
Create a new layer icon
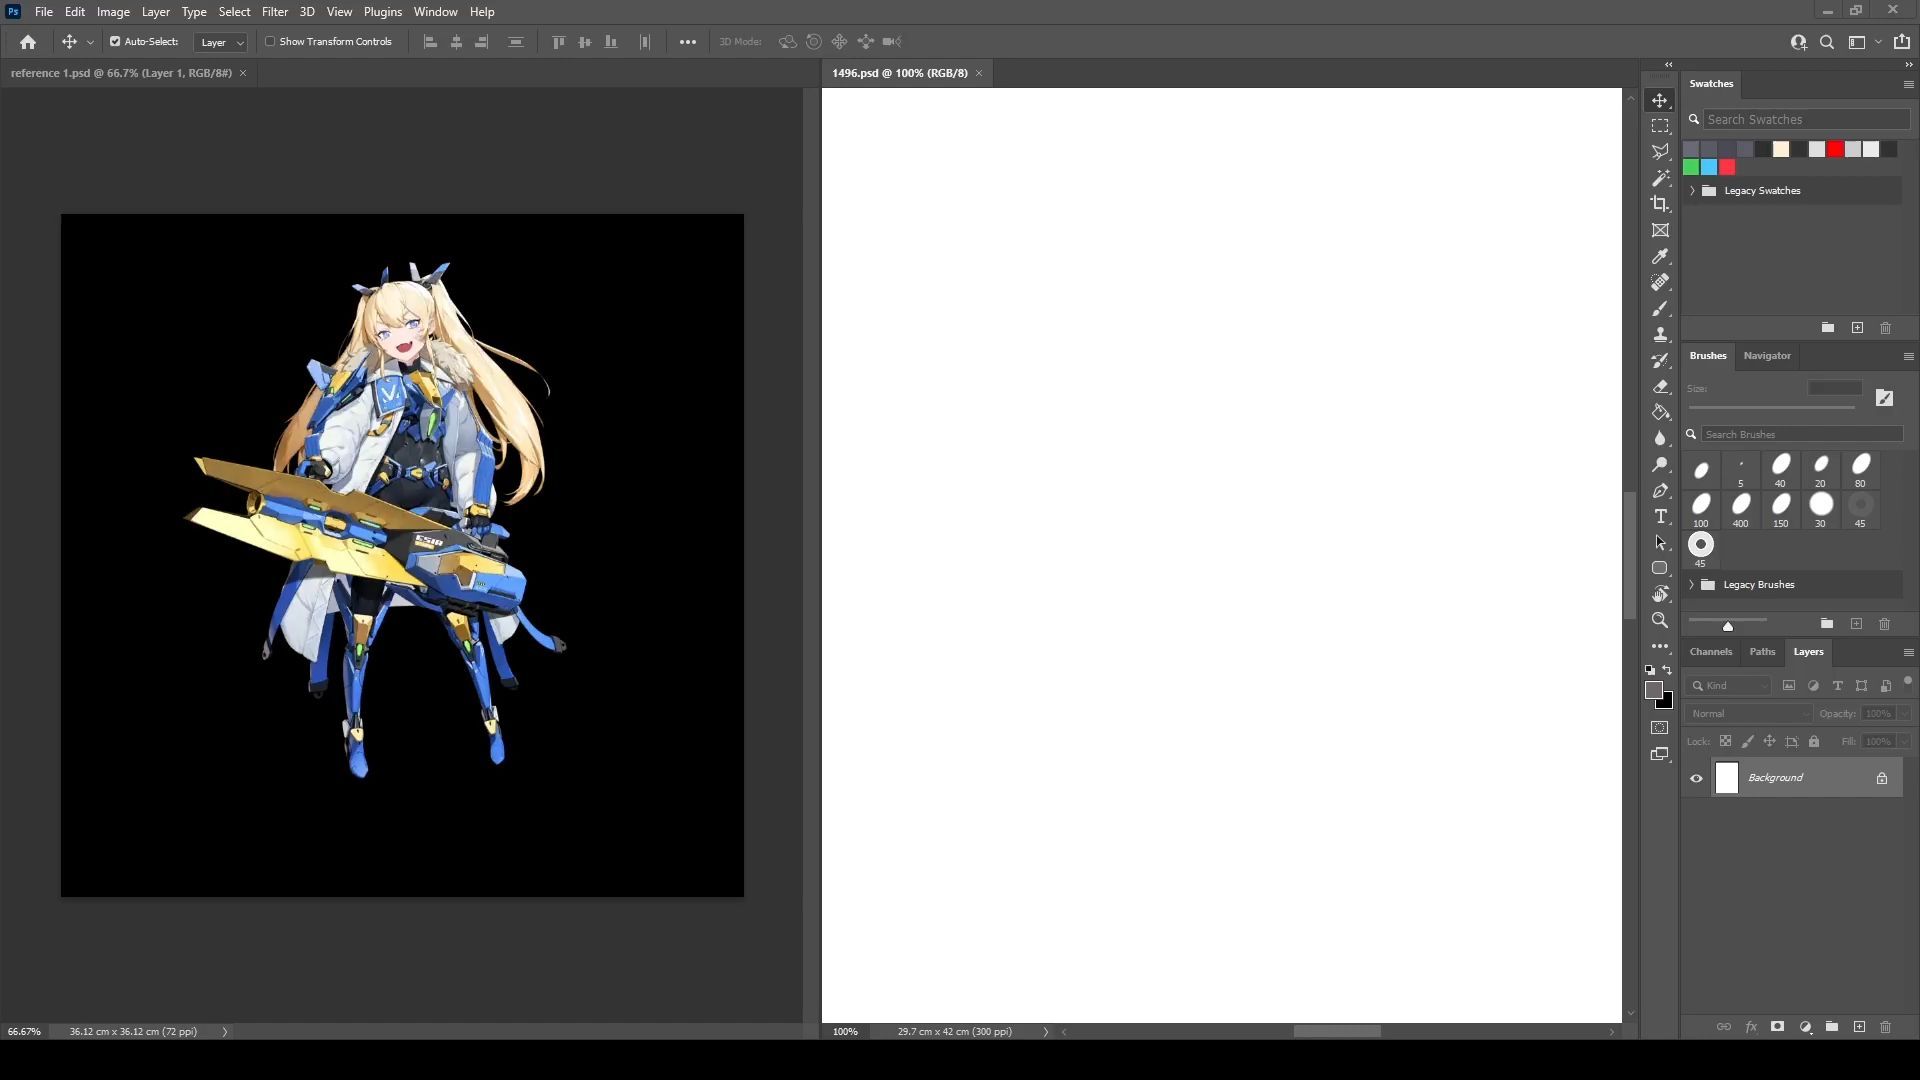pos(1859,1027)
